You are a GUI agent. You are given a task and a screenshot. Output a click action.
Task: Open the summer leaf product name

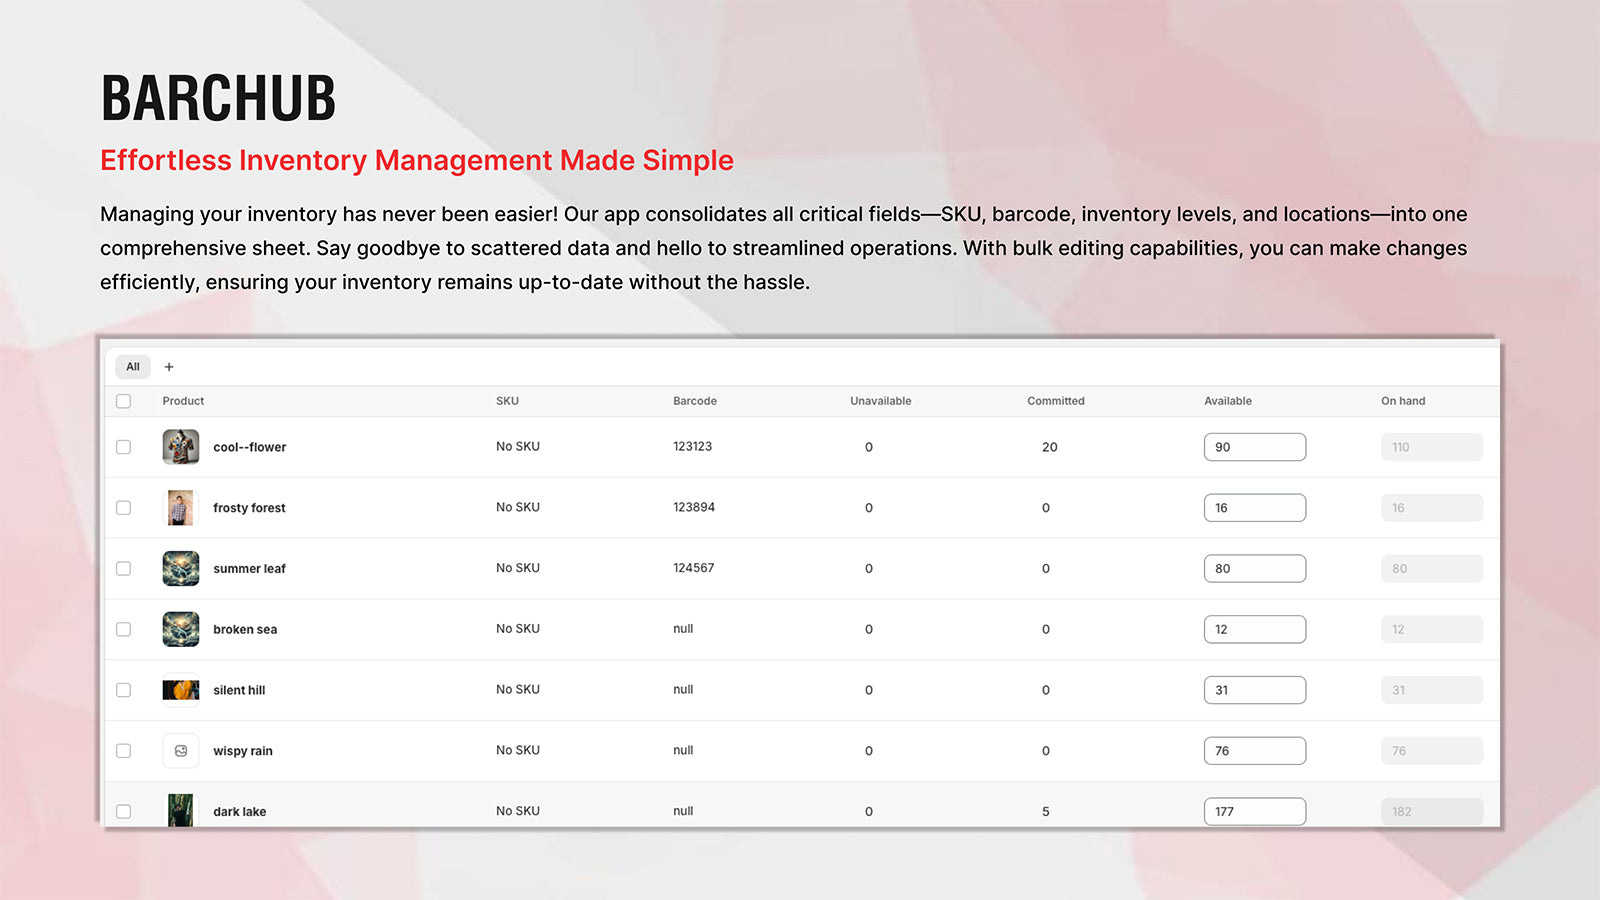[249, 569]
